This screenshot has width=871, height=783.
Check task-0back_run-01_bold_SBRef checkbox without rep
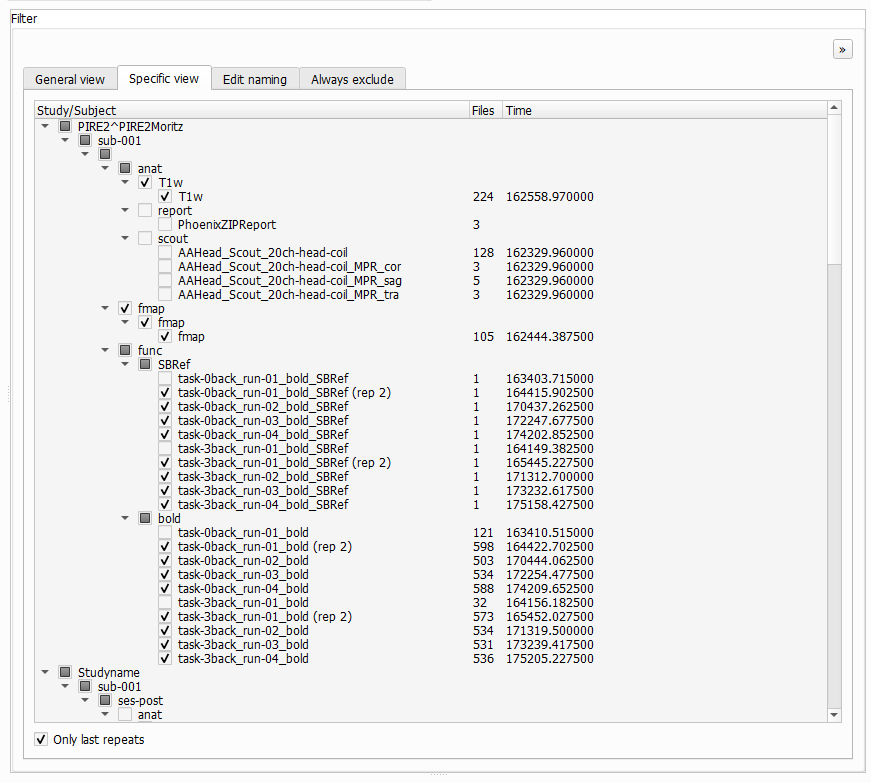[x=165, y=378]
